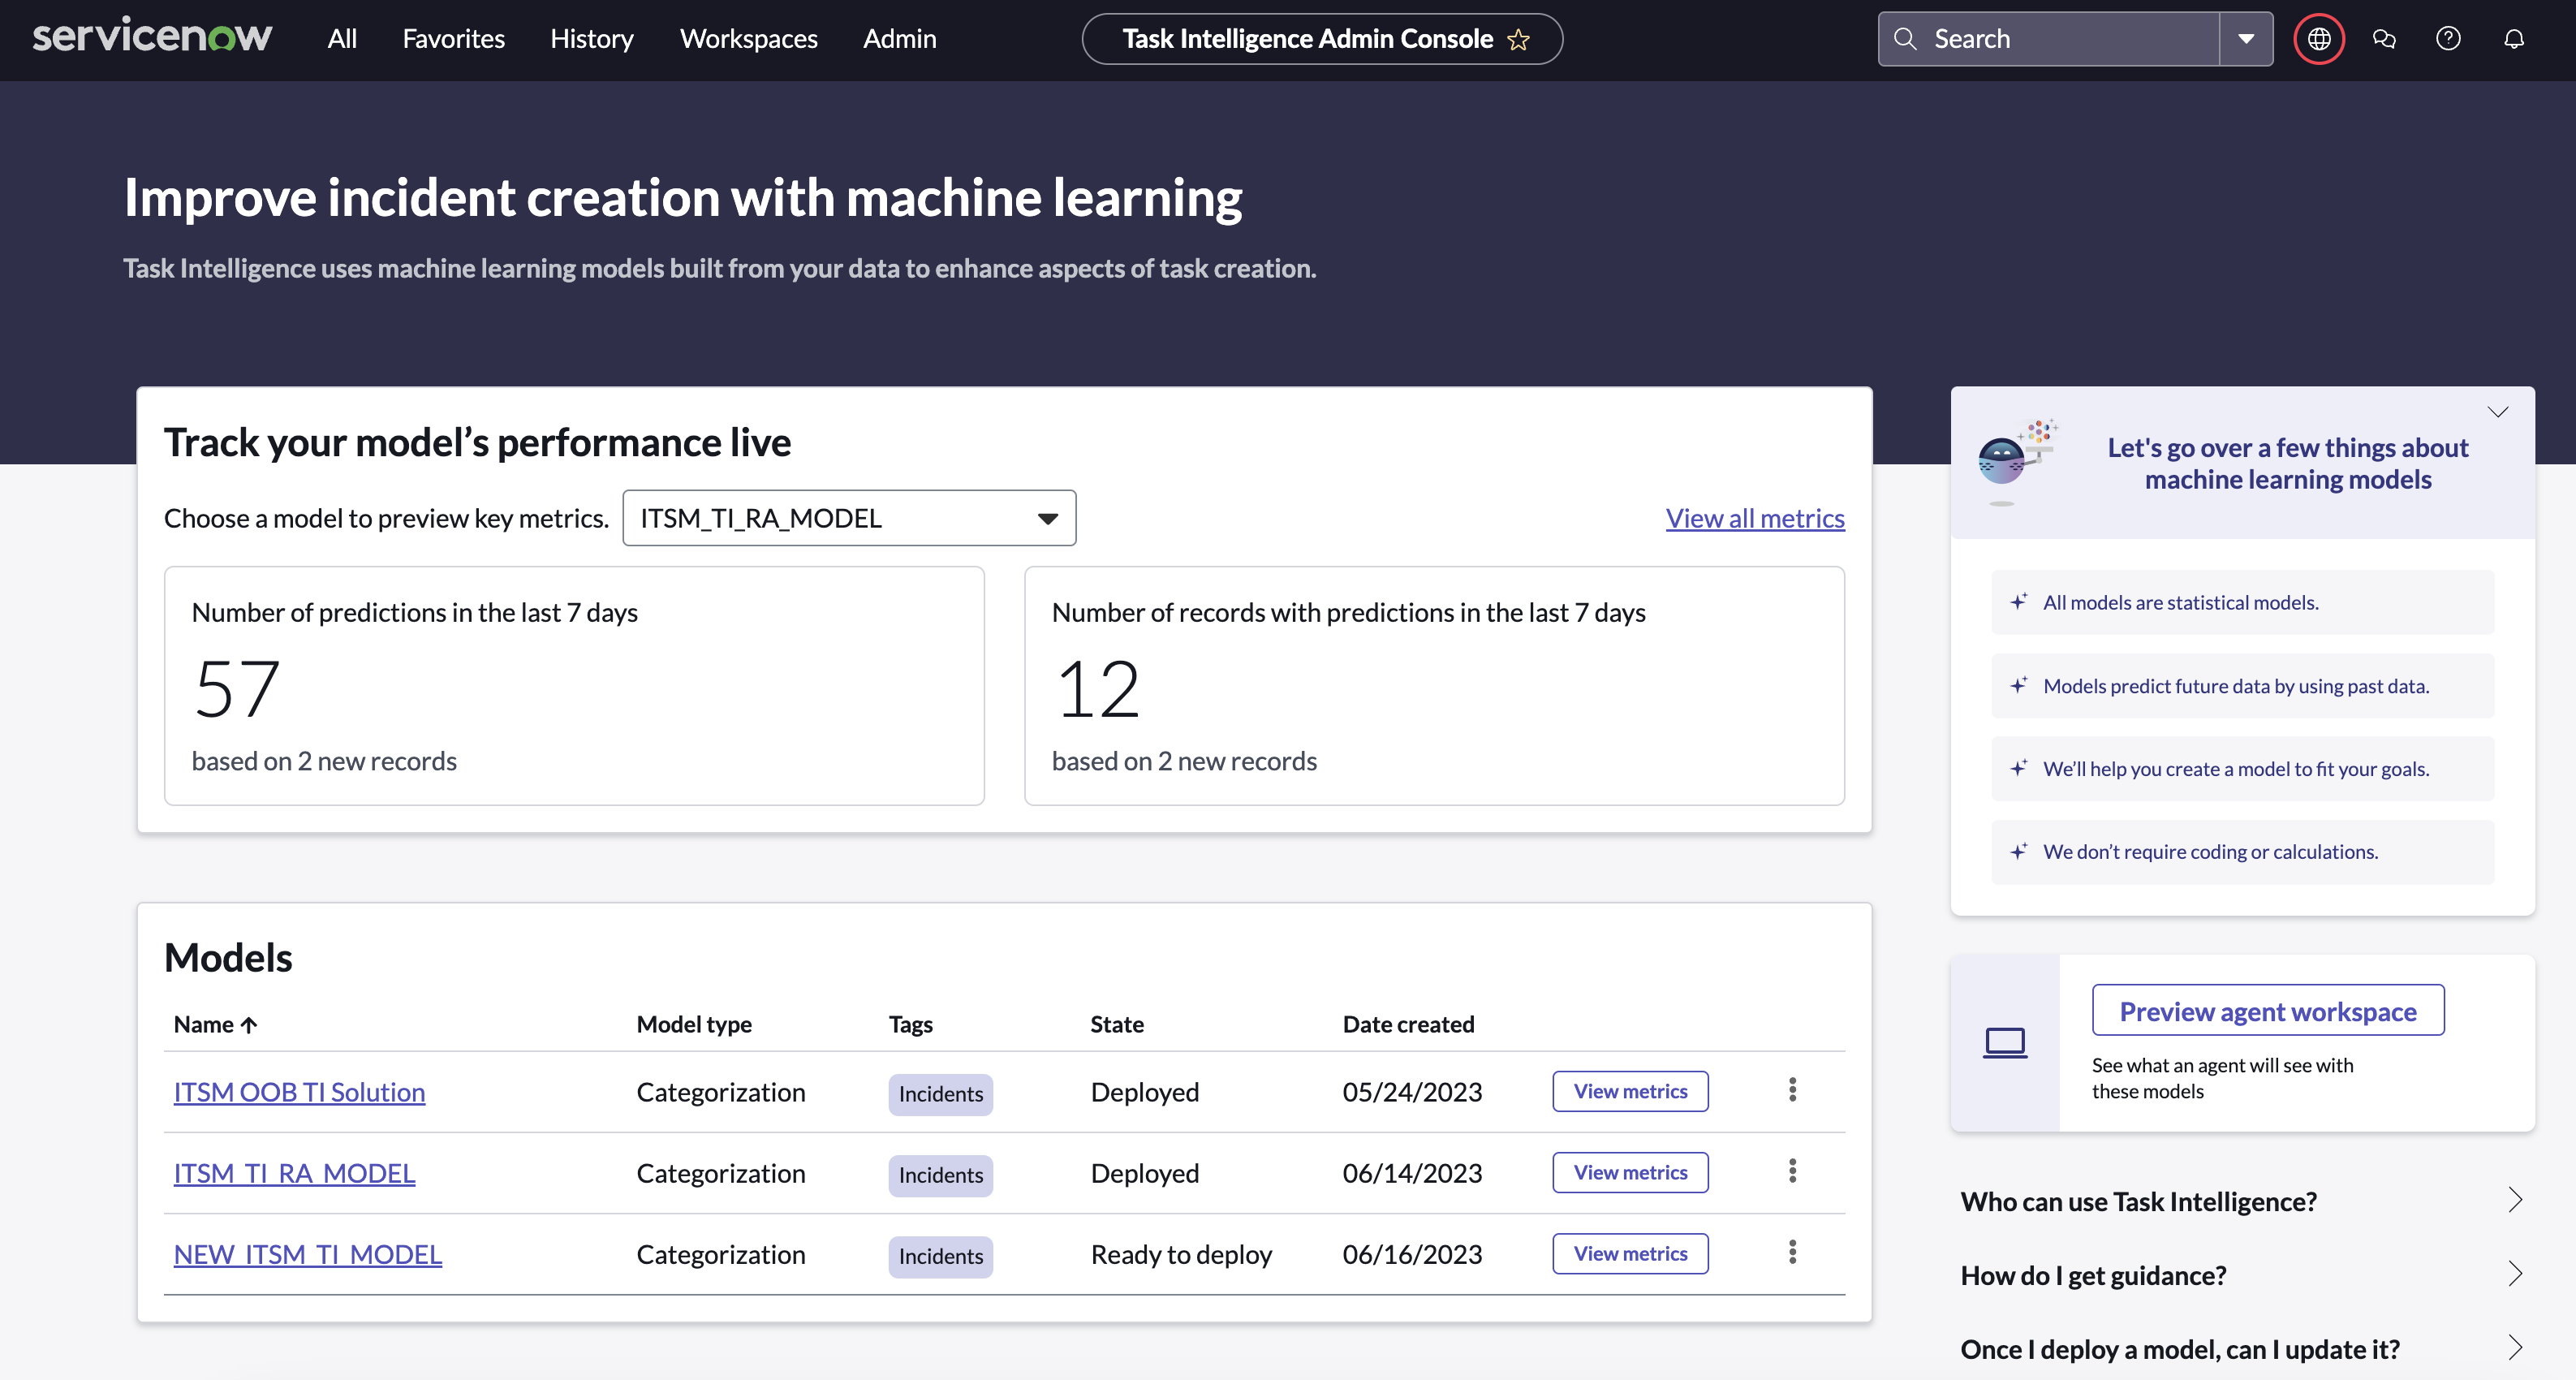The height and width of the screenshot is (1380, 2576).
Task: Click the laptop icon beside Preview agent workspace
Action: tap(2004, 1042)
